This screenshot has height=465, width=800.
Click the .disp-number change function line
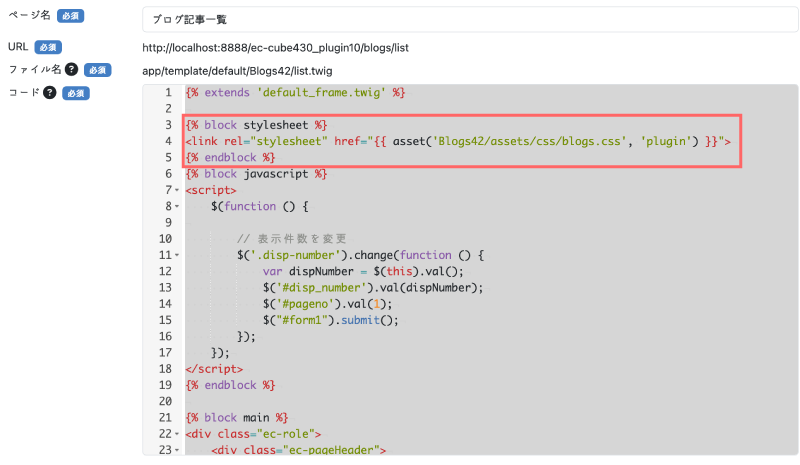point(360,255)
